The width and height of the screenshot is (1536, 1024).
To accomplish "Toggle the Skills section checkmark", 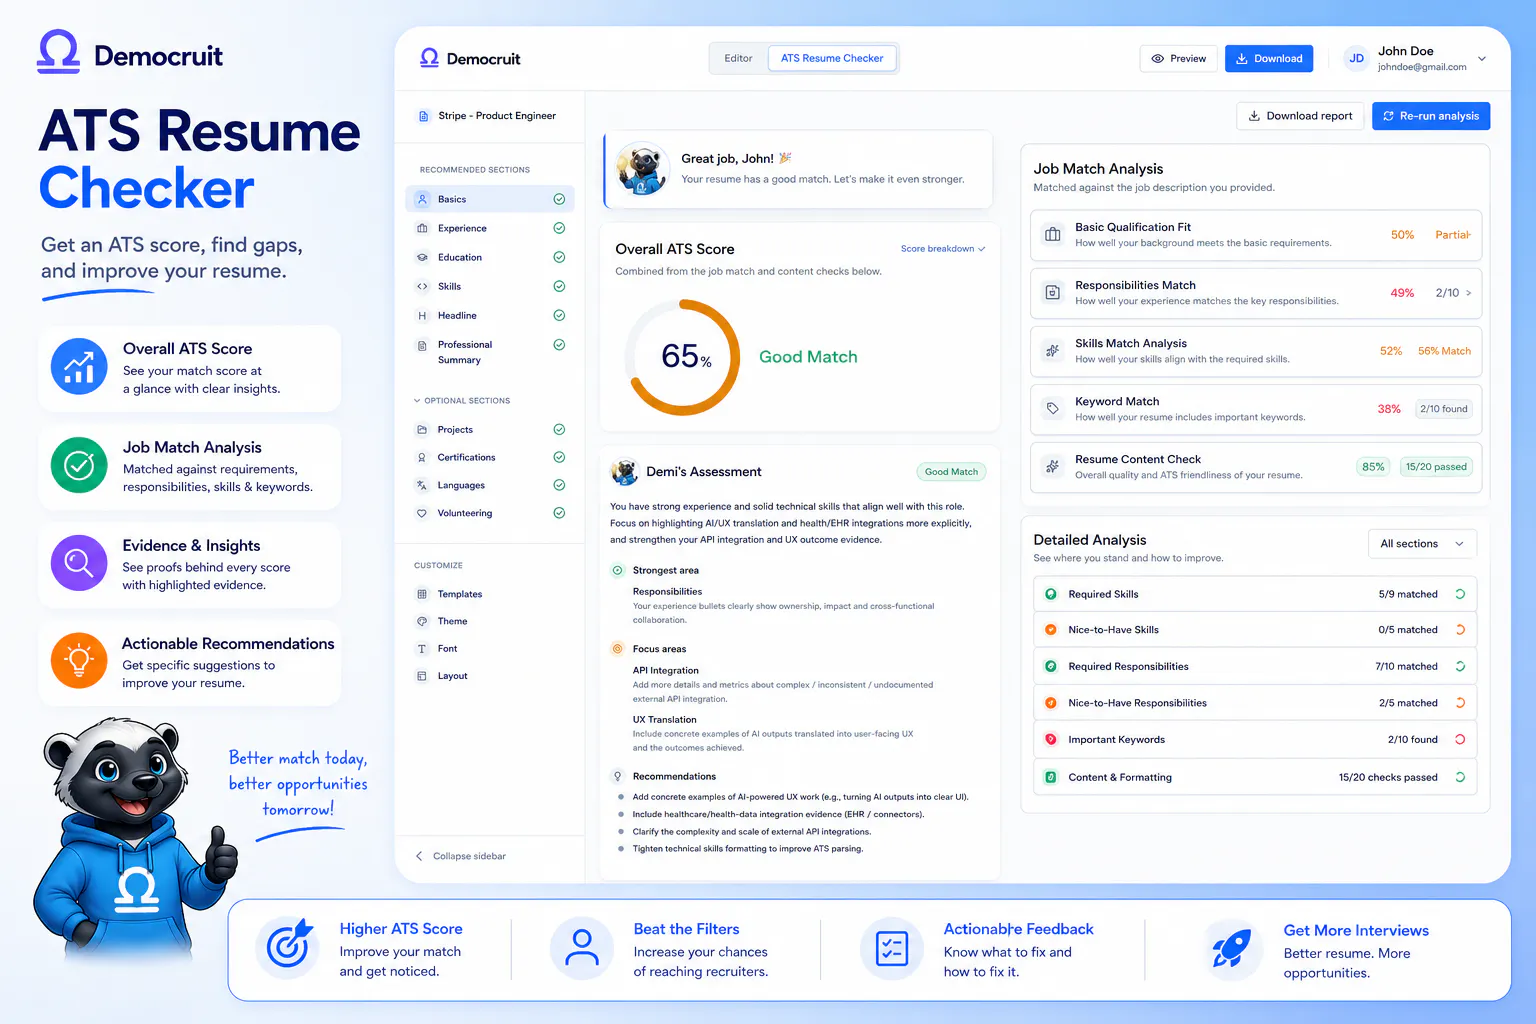I will [x=559, y=286].
